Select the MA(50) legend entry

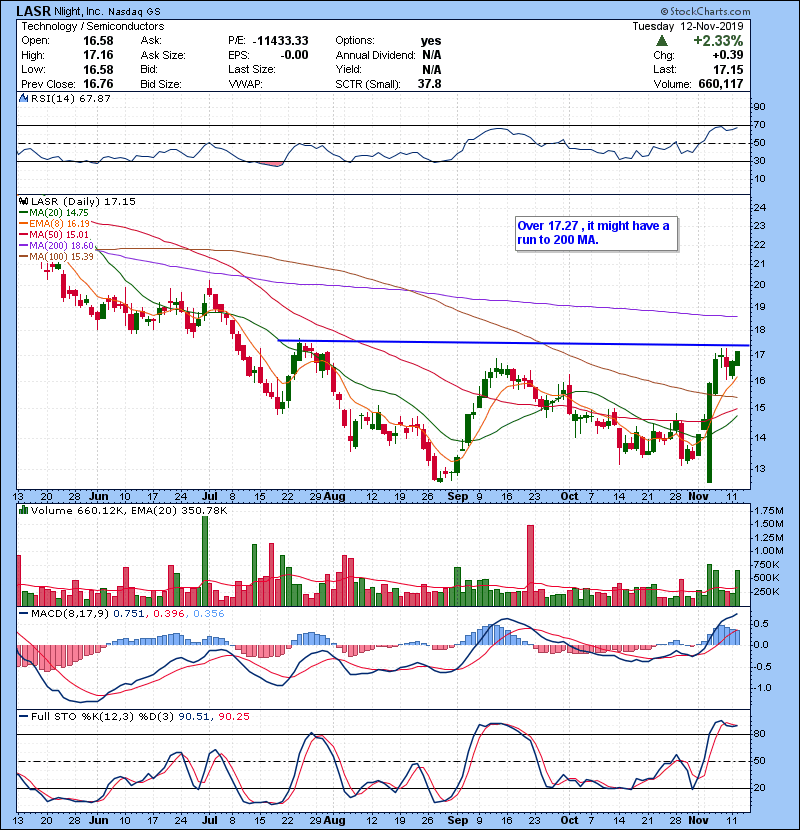(x=51, y=235)
